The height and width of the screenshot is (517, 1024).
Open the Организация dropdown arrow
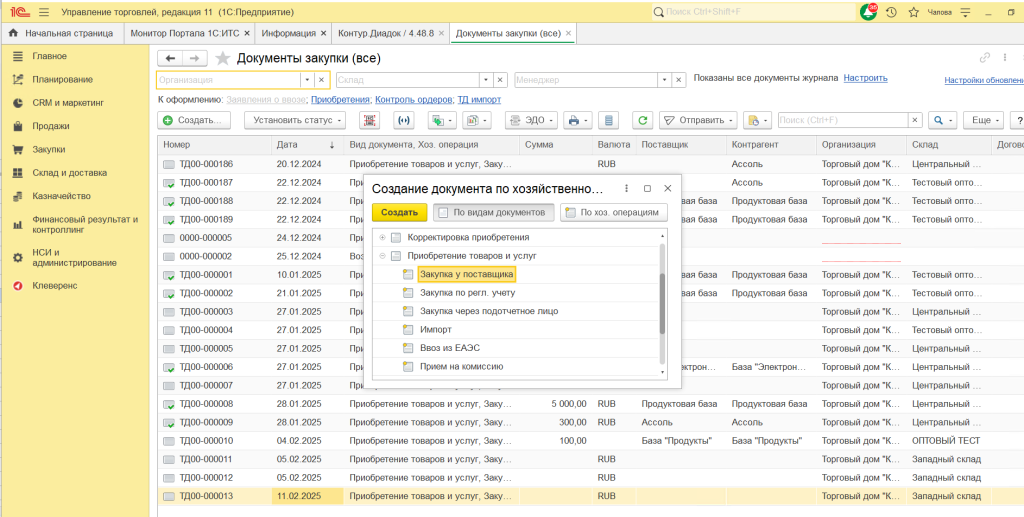click(x=308, y=80)
